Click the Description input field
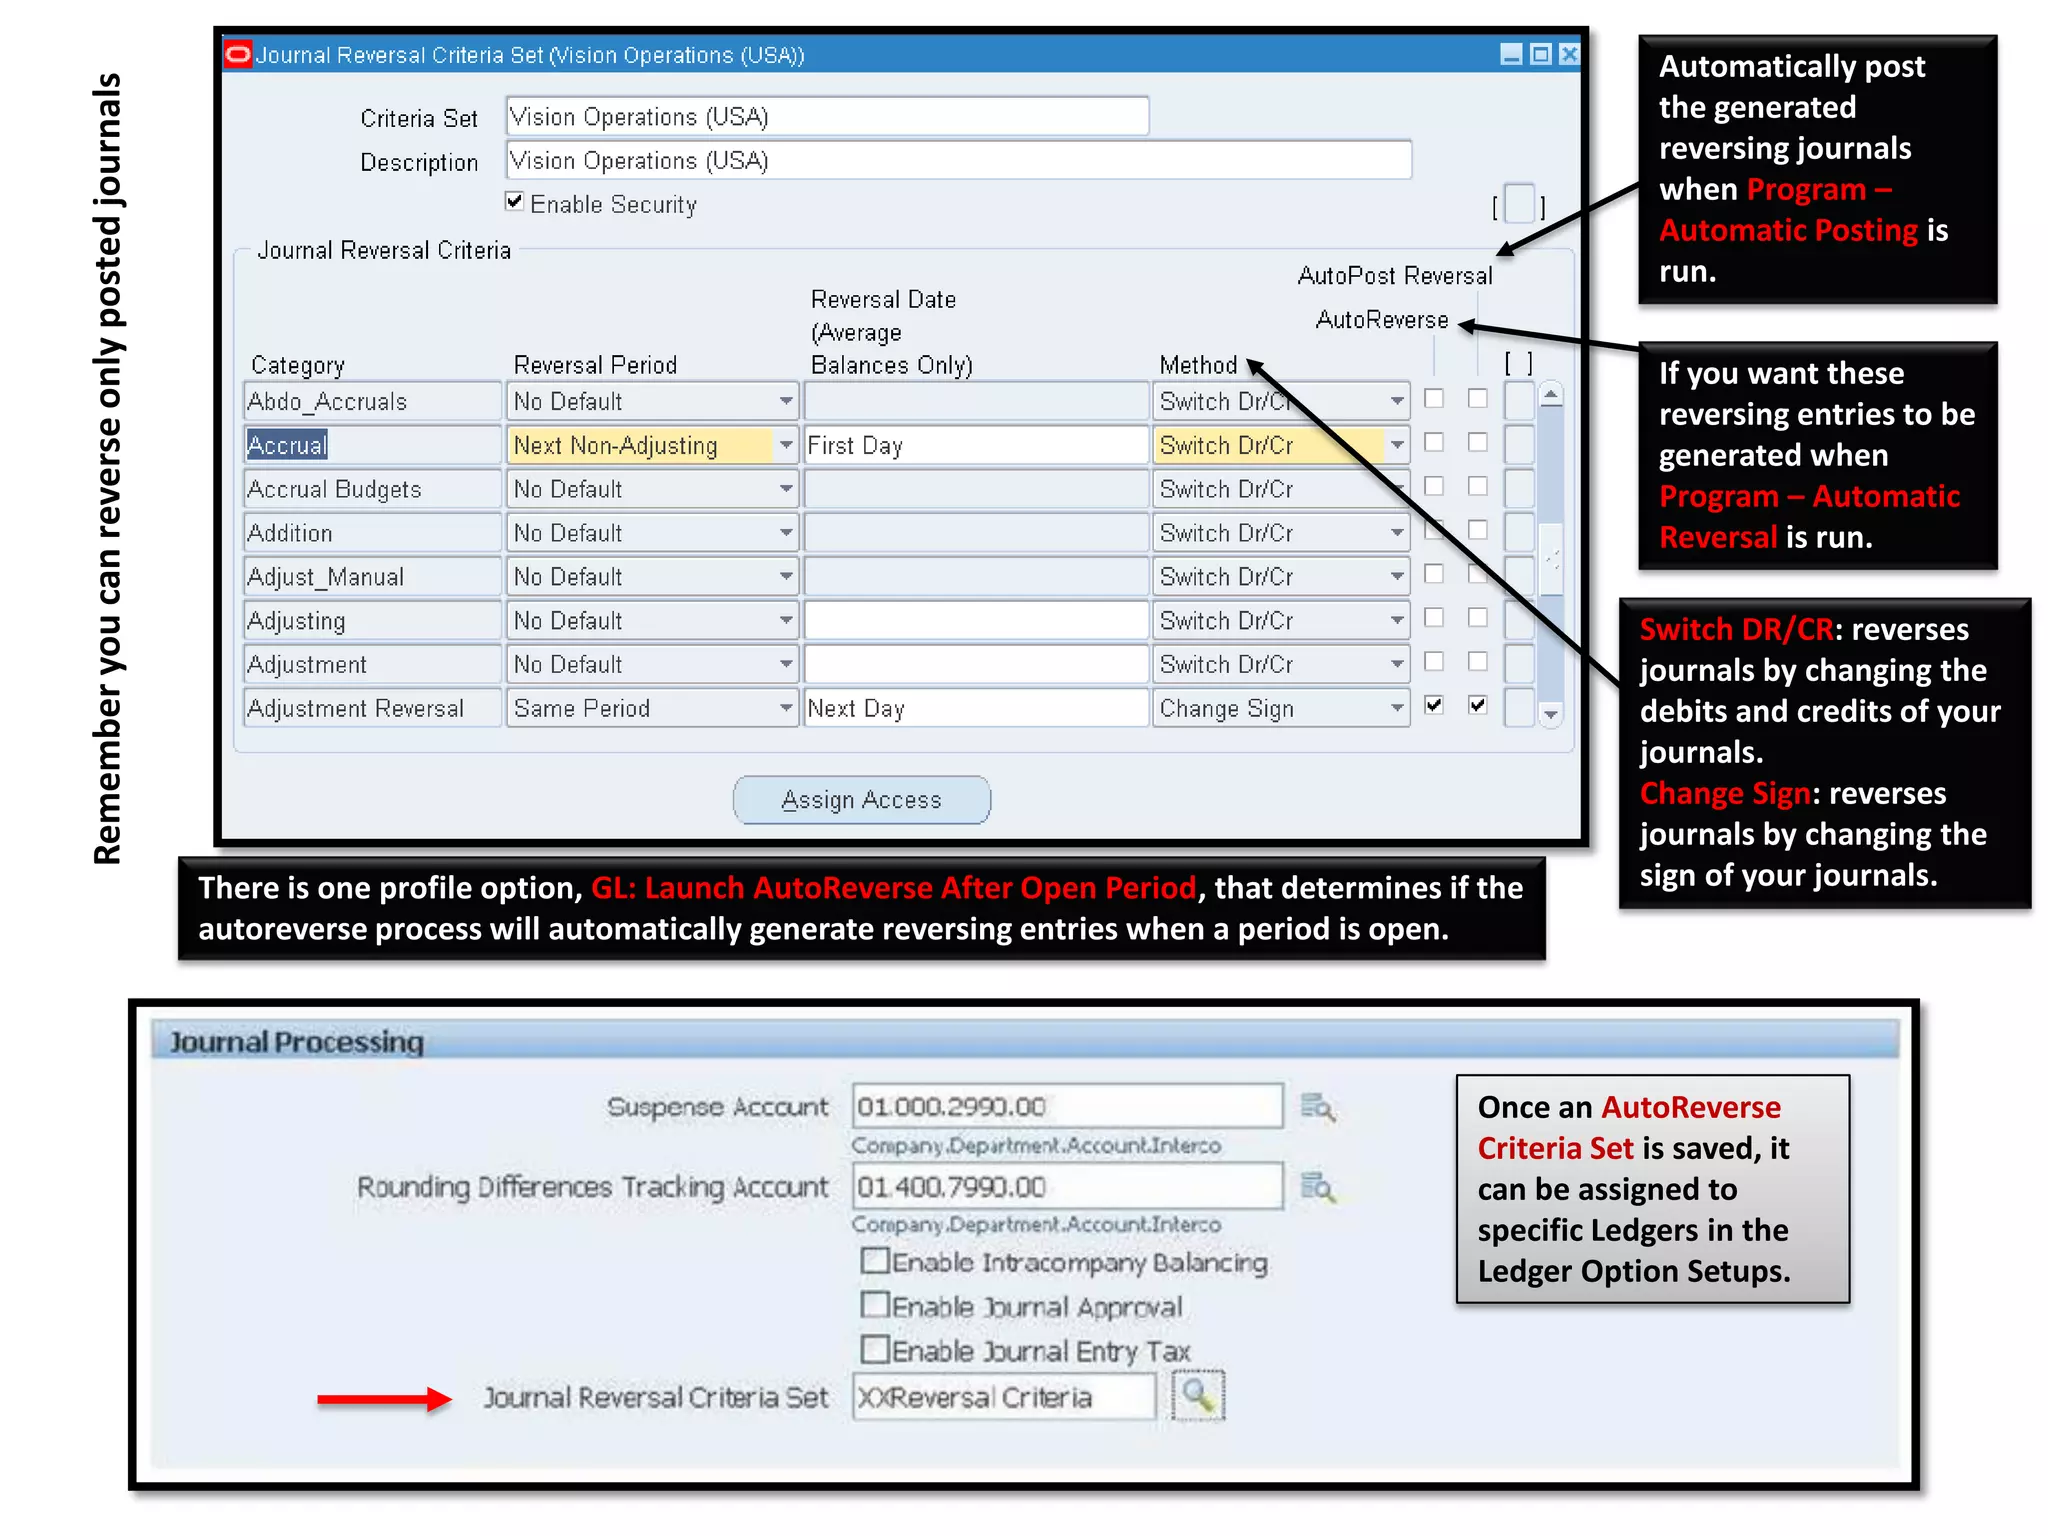 click(x=959, y=160)
